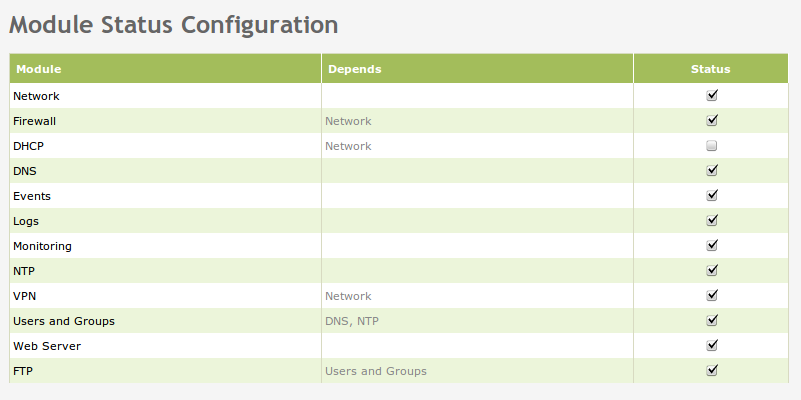The height and width of the screenshot is (400, 801).
Task: Click the Users and Groups module name
Action: (x=64, y=321)
